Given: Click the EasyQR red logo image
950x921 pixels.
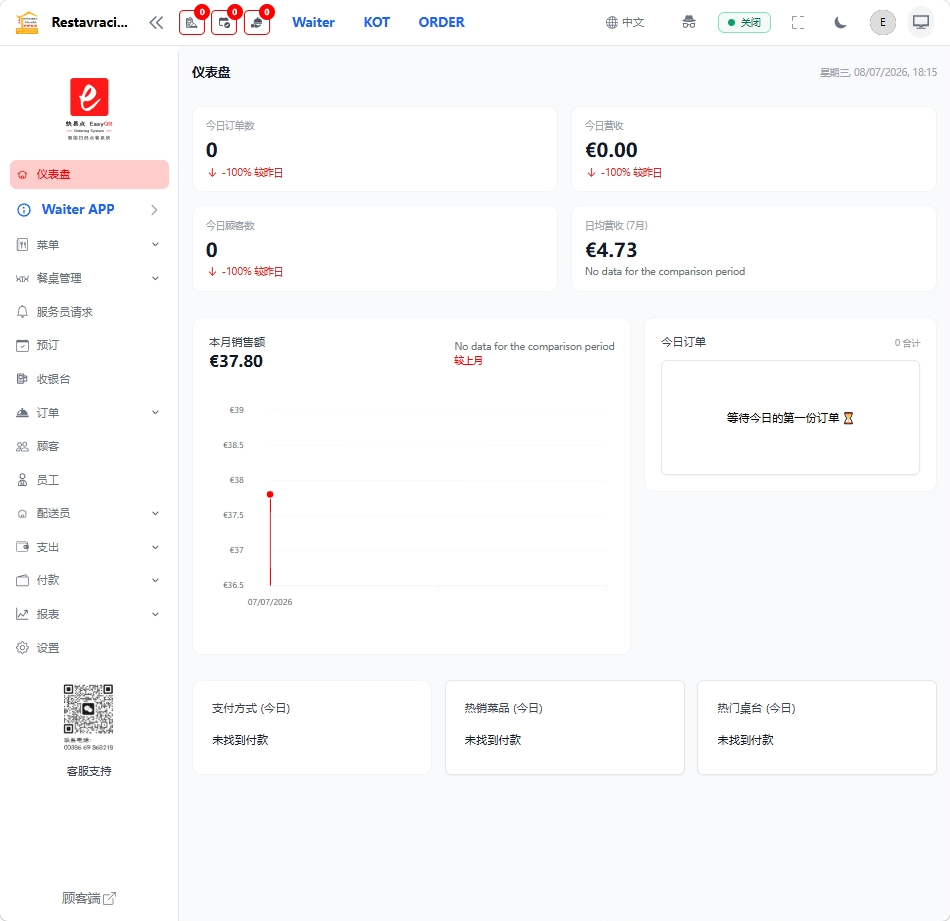Looking at the screenshot, I should [89, 108].
